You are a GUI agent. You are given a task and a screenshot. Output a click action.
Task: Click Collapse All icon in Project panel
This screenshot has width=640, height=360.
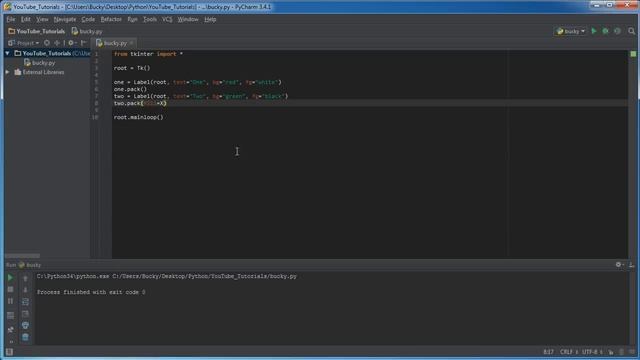click(x=57, y=43)
